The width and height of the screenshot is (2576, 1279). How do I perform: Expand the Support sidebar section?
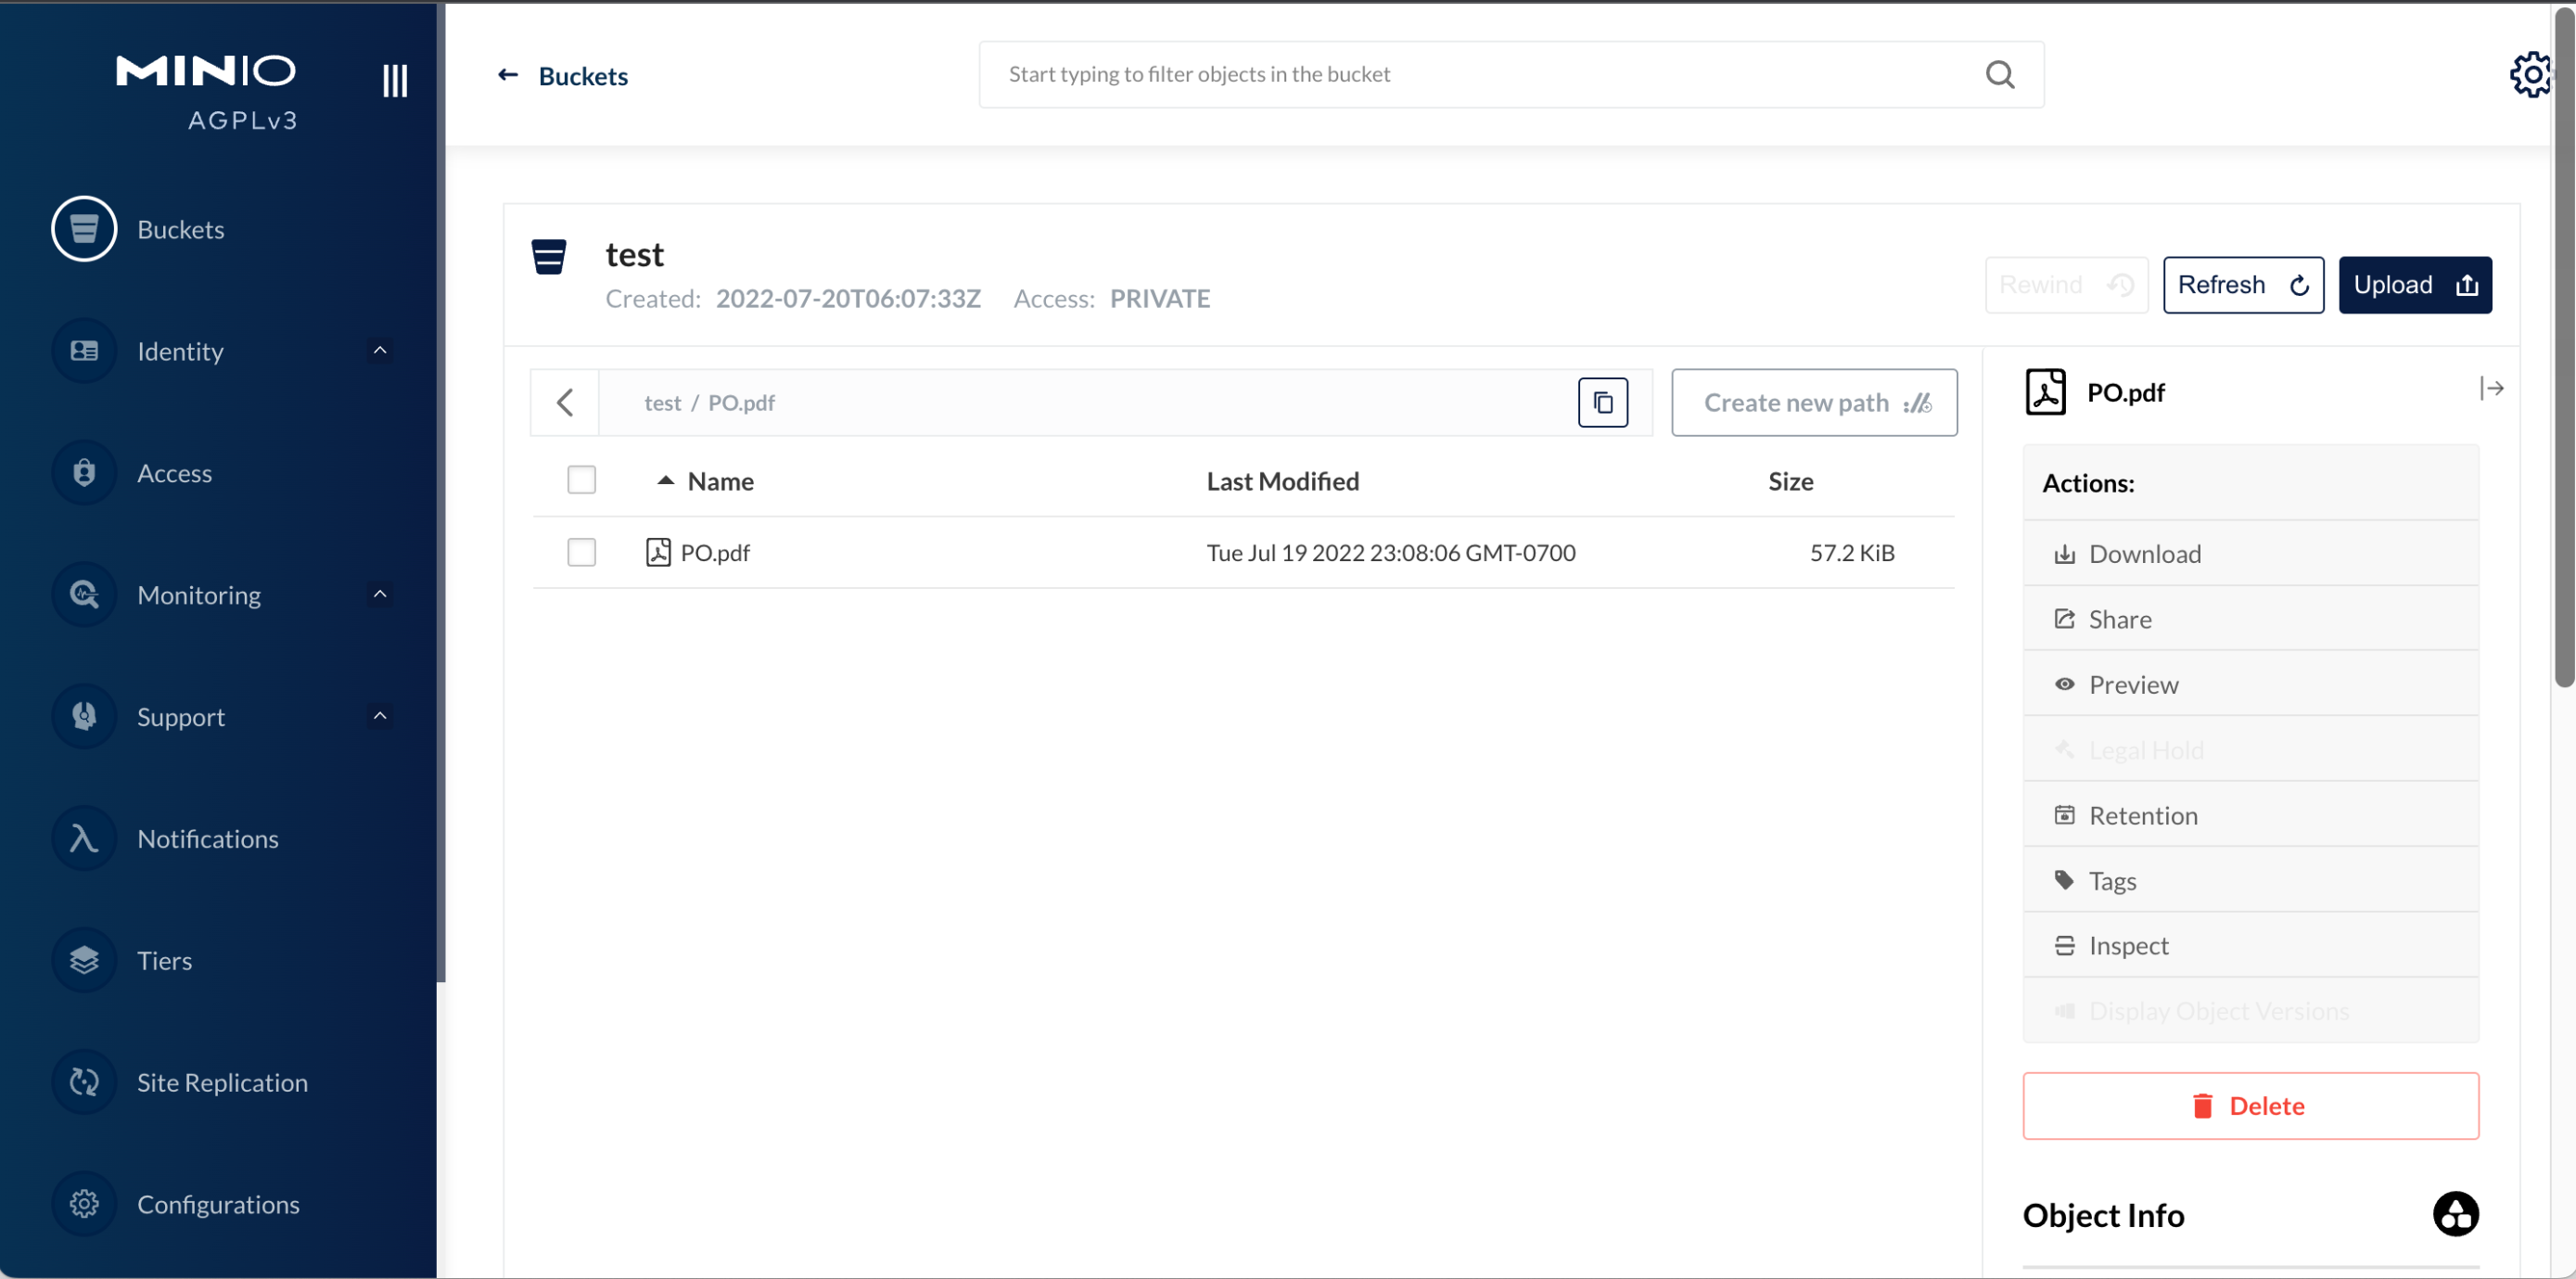pyautogui.click(x=379, y=716)
